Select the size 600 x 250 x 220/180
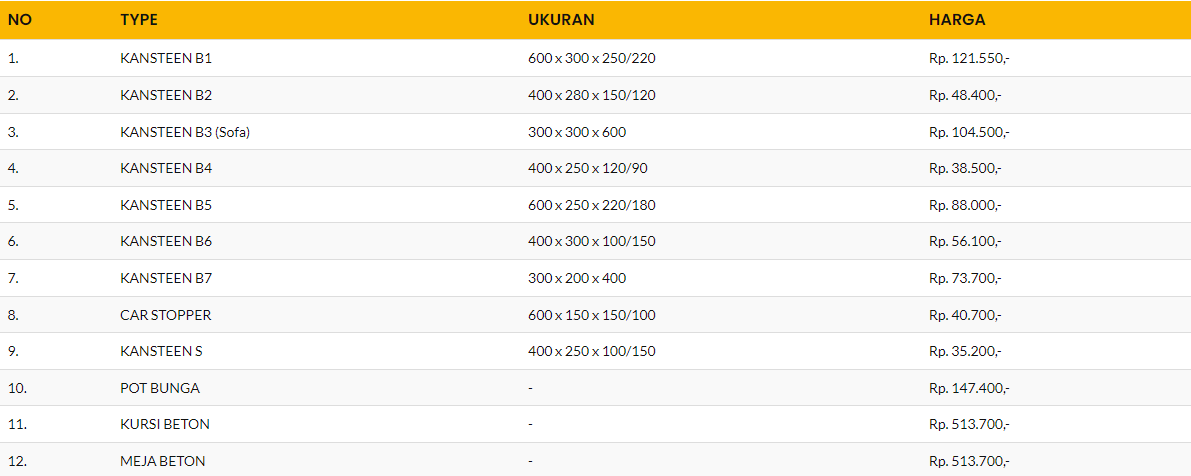The image size is (1191, 476). click(591, 205)
